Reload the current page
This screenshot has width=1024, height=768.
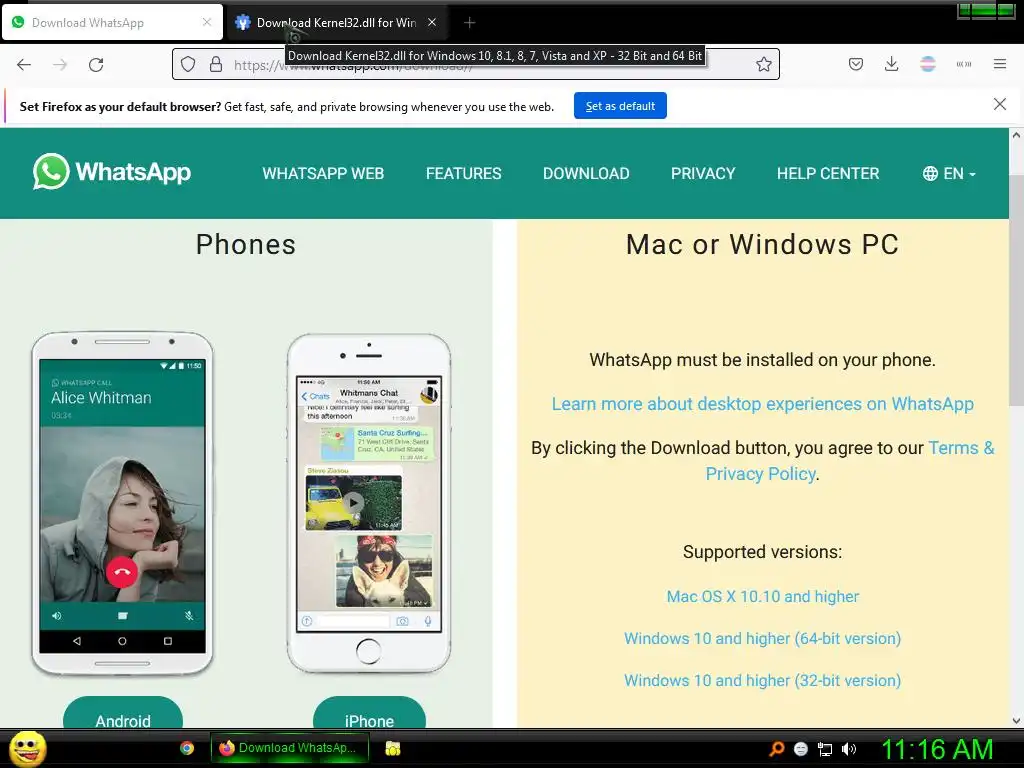96,65
